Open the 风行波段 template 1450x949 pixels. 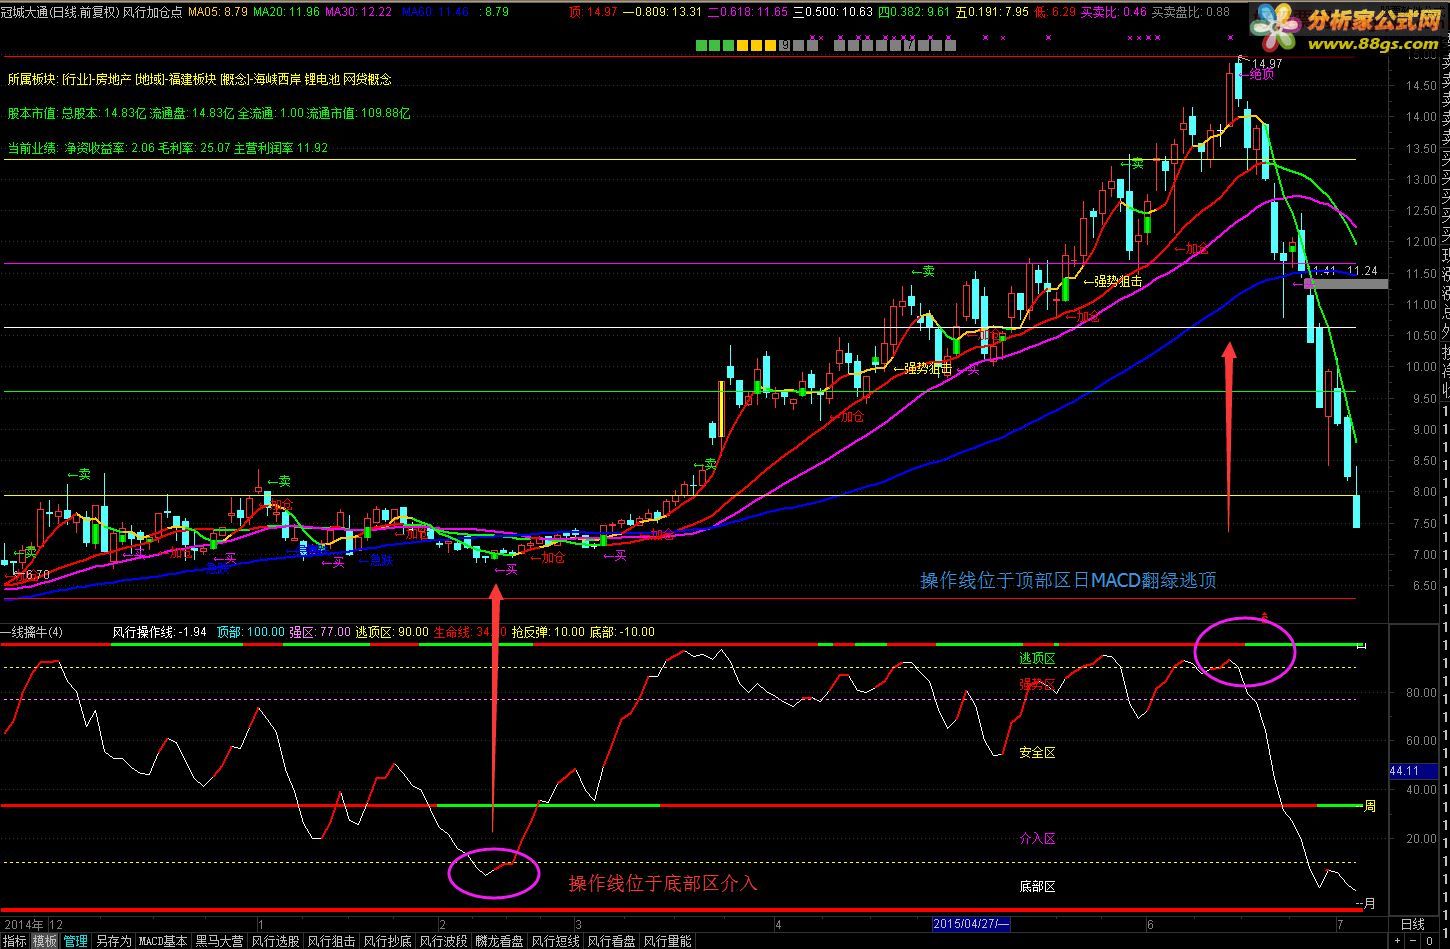pos(443,941)
